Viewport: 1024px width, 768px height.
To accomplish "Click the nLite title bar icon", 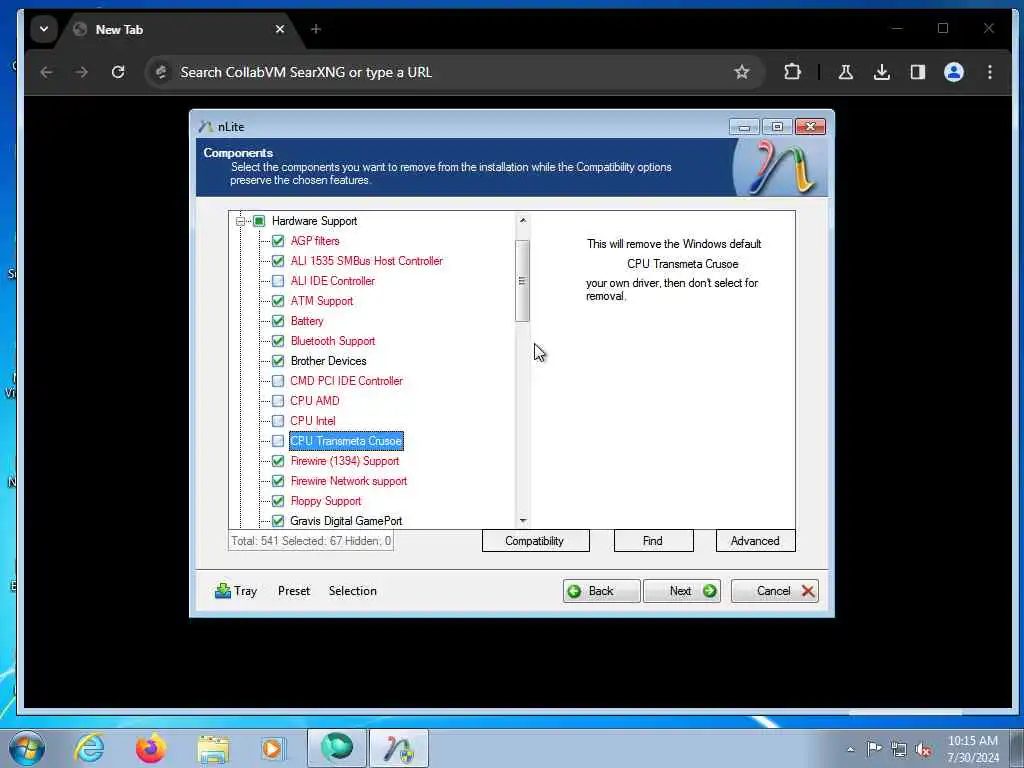I will [x=206, y=127].
